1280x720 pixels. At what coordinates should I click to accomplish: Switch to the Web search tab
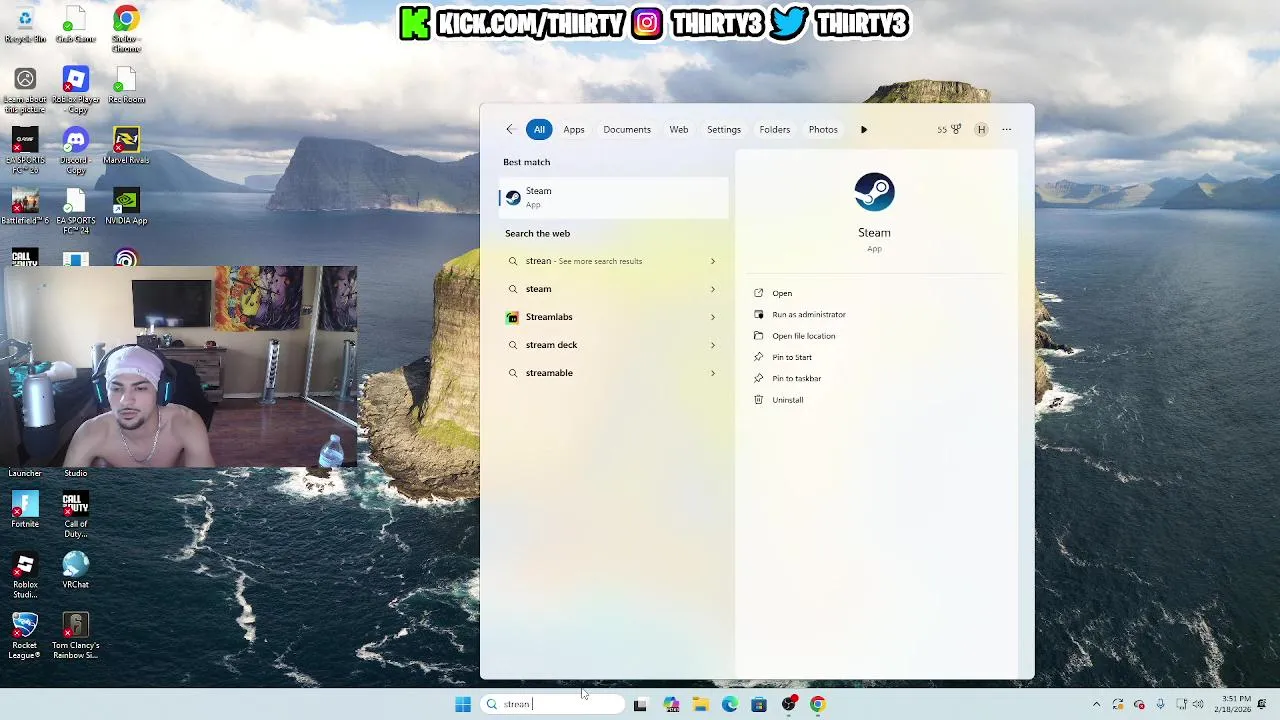679,129
